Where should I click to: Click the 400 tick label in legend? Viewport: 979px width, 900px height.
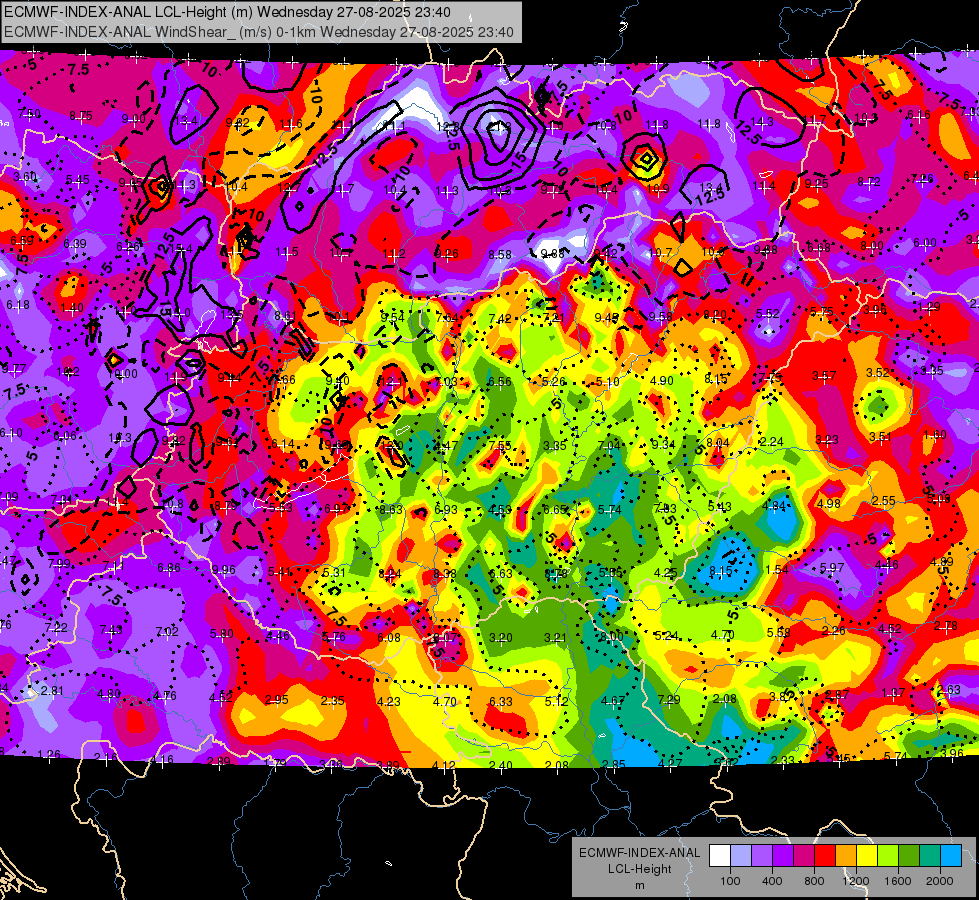coord(772,881)
